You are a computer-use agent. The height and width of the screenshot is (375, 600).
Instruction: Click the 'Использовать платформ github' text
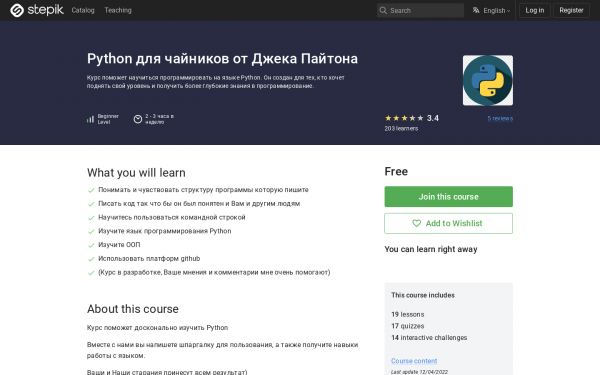pyautogui.click(x=149, y=259)
